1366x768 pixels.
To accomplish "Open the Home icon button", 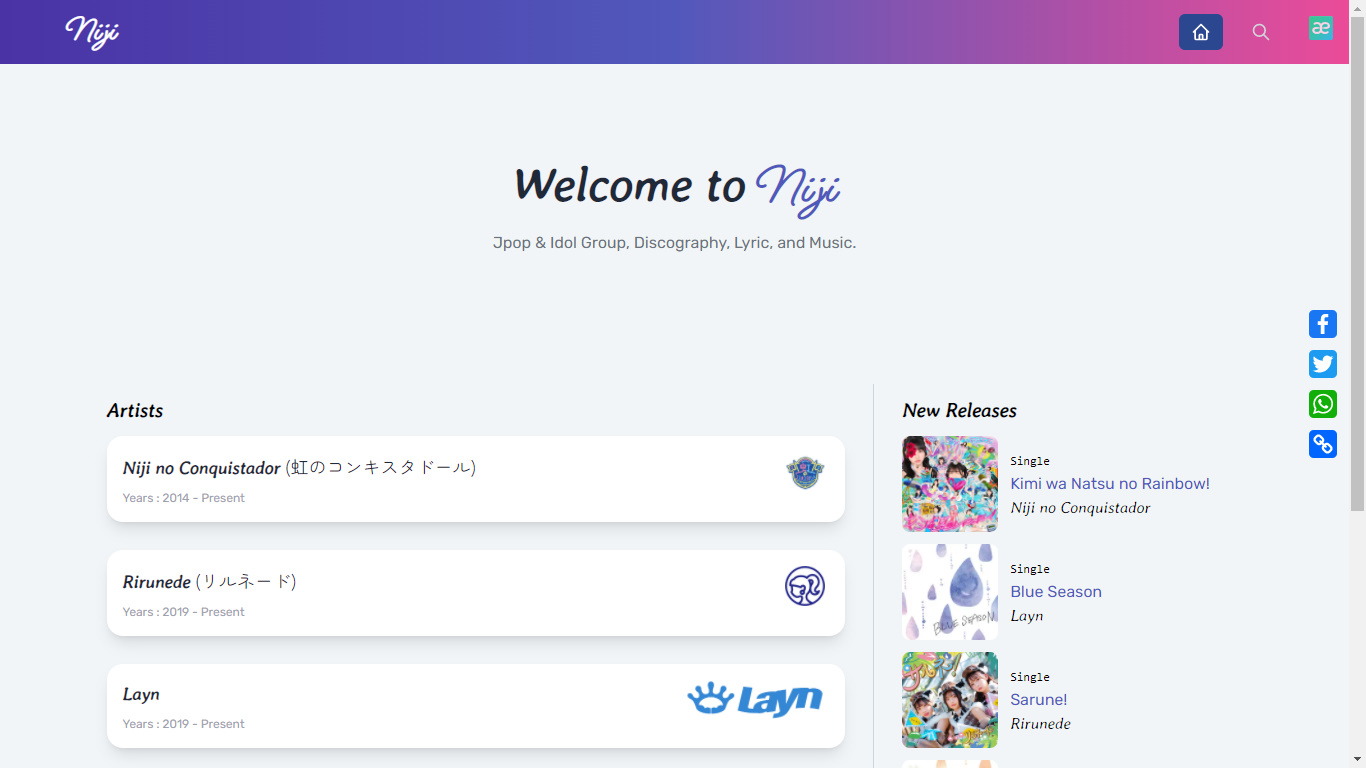I will click(x=1200, y=32).
